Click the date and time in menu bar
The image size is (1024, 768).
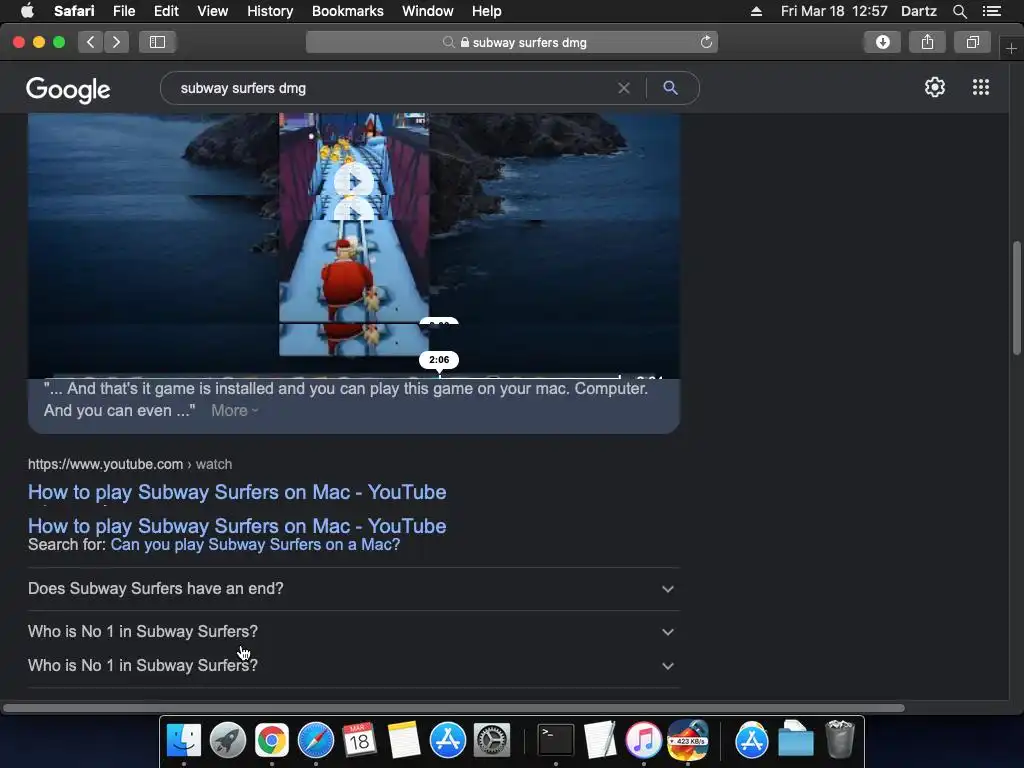(x=834, y=11)
